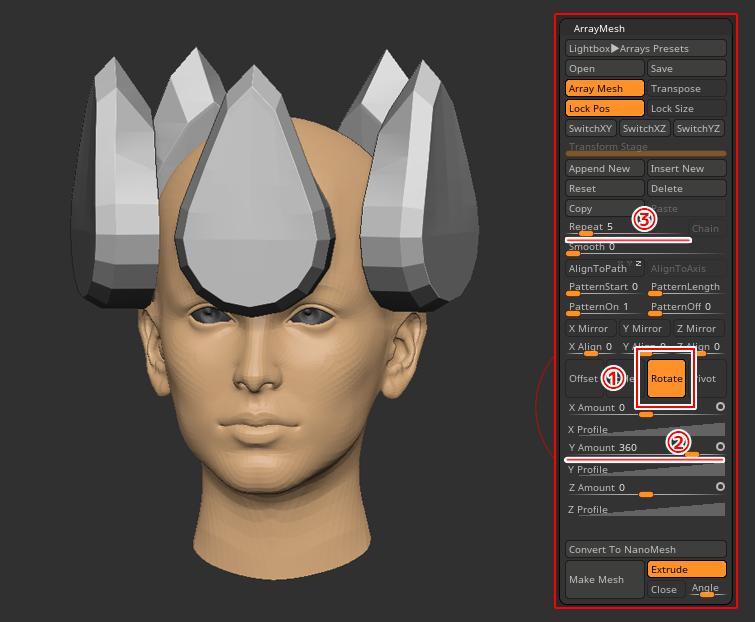Turn on X Mirror
Image resolution: width=755 pixels, height=622 pixels.
(588, 328)
